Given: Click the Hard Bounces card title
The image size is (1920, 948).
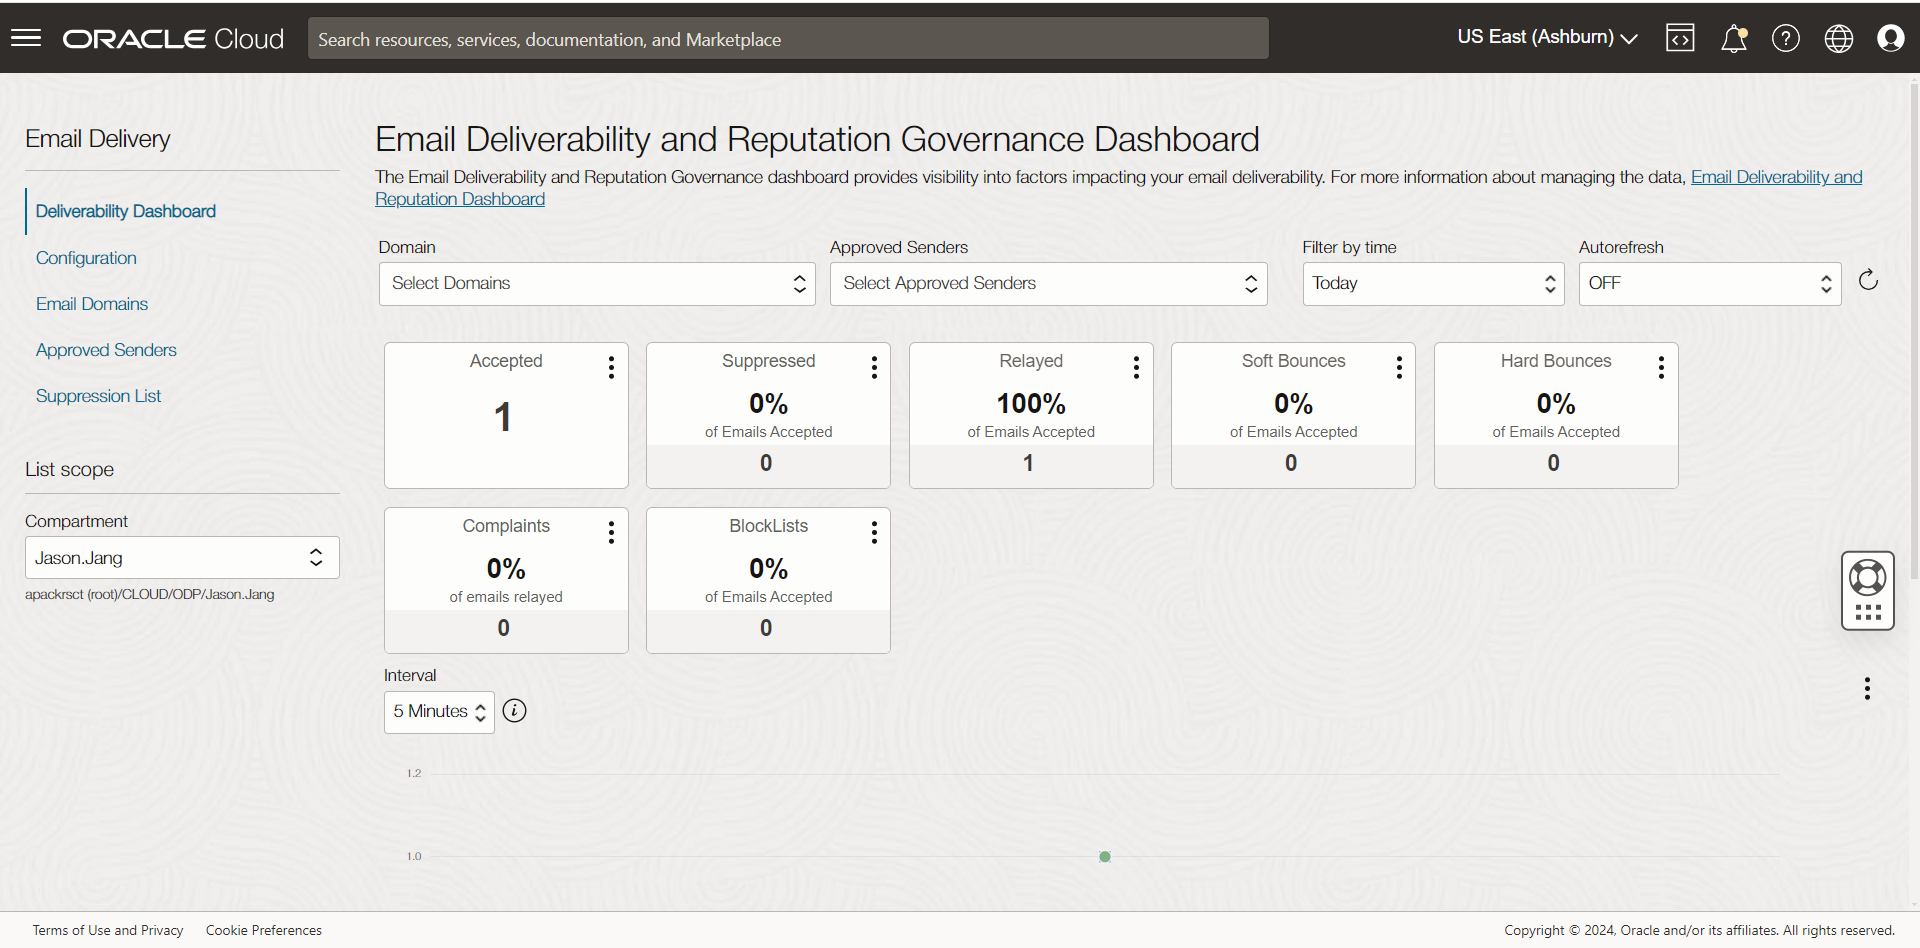Looking at the screenshot, I should [1556, 361].
